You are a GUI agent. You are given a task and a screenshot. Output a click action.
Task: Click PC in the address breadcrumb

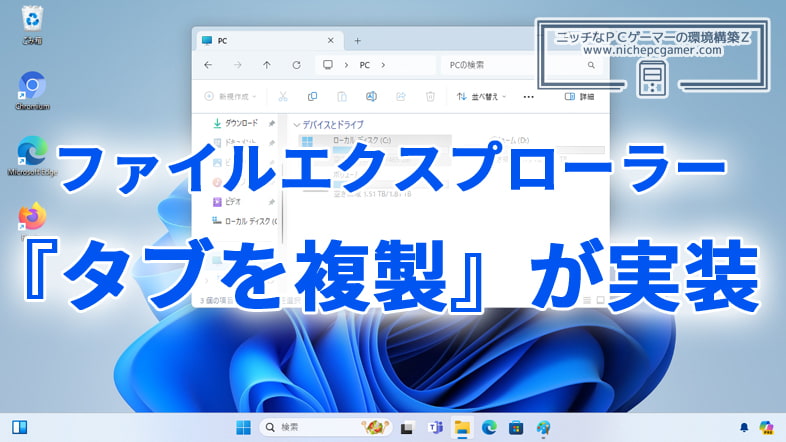click(x=364, y=65)
